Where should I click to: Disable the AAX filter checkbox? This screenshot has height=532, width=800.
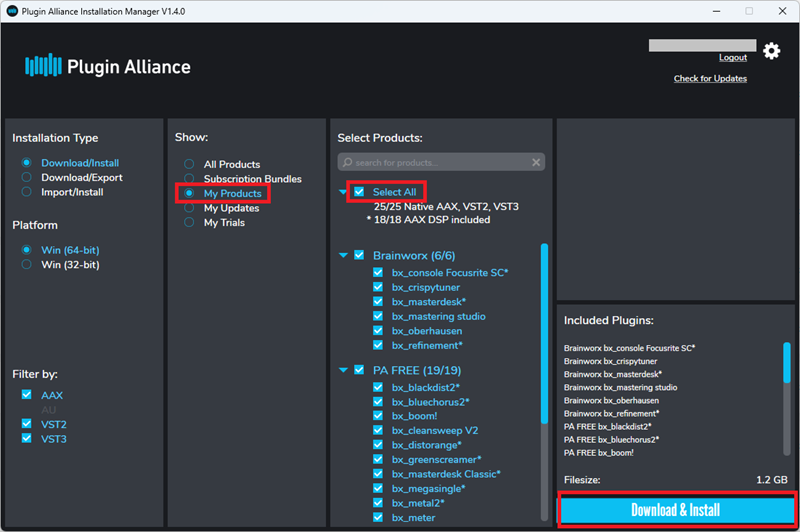tap(26, 395)
